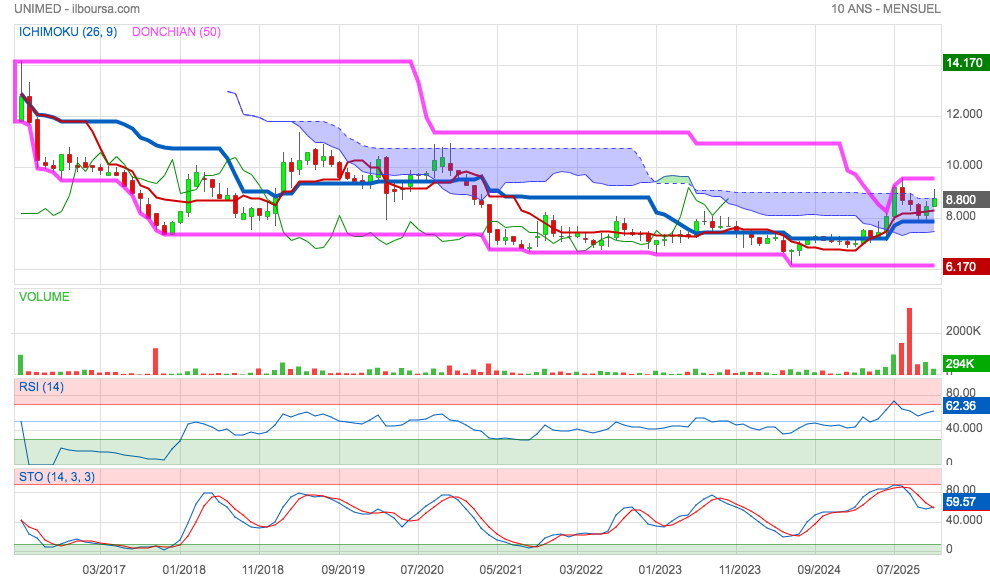Click the tallest red volume bar
The image size is (990, 580).
coord(910,341)
